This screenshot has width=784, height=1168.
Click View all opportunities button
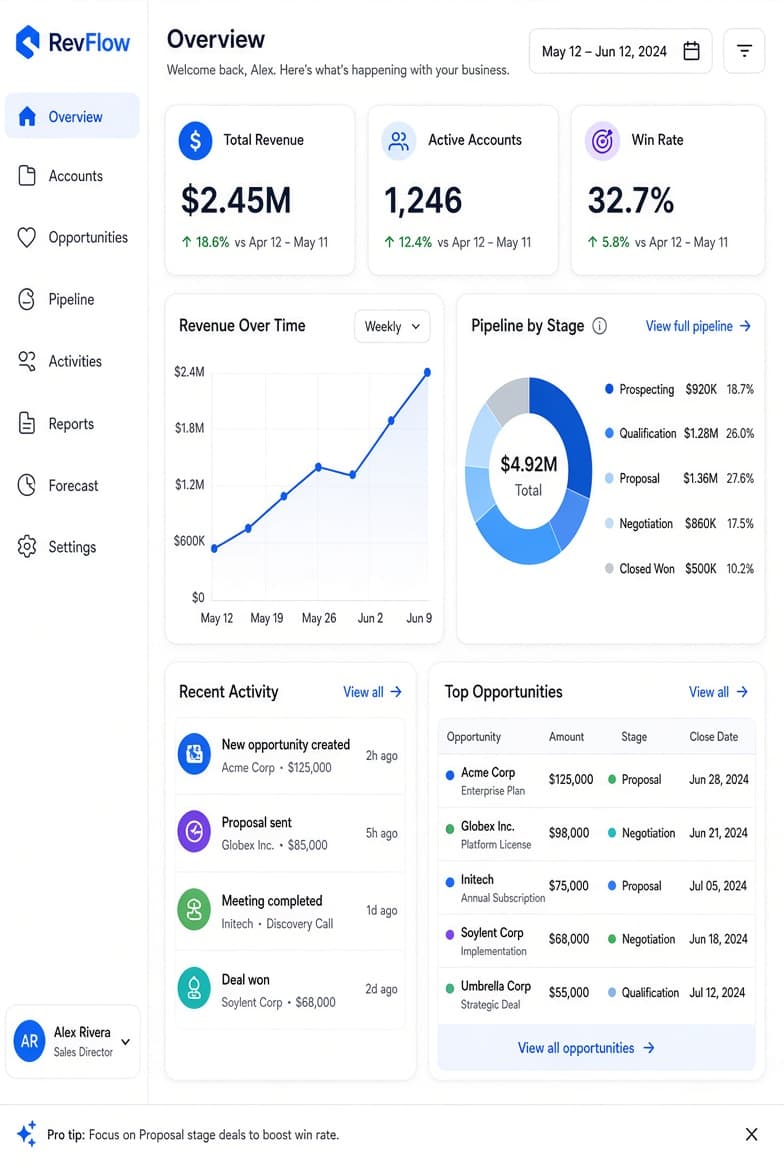(x=596, y=1047)
